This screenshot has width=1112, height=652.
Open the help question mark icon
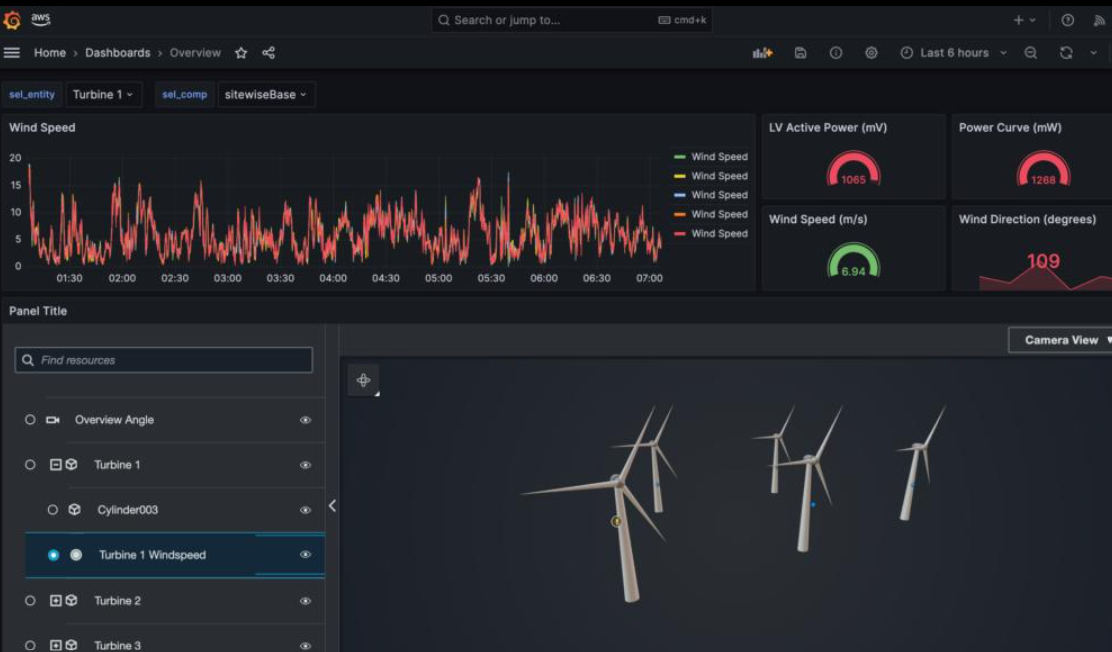[x=1067, y=20]
